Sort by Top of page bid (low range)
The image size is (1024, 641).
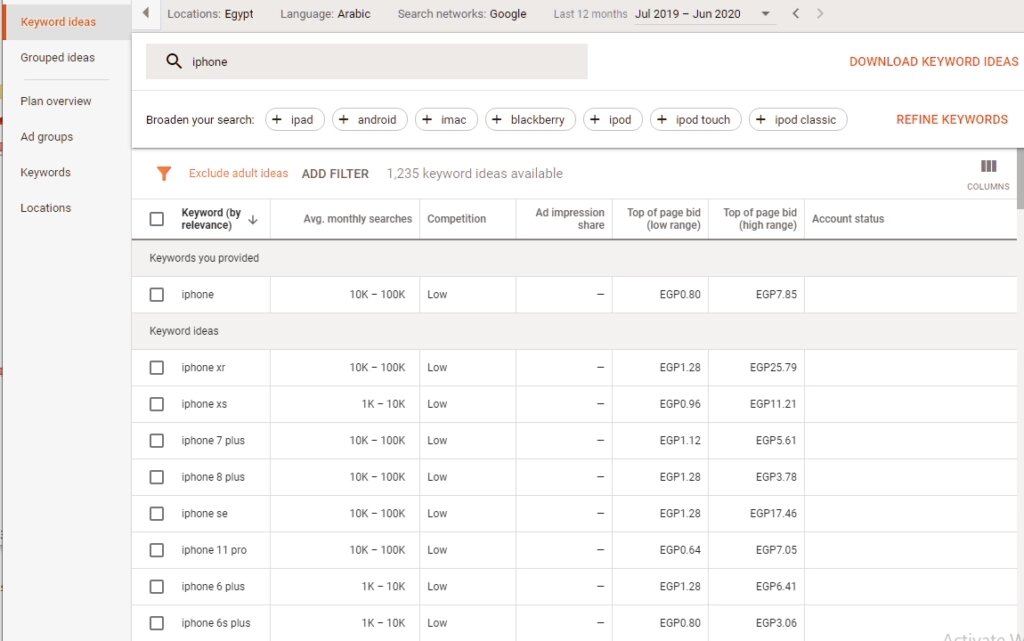(664, 219)
